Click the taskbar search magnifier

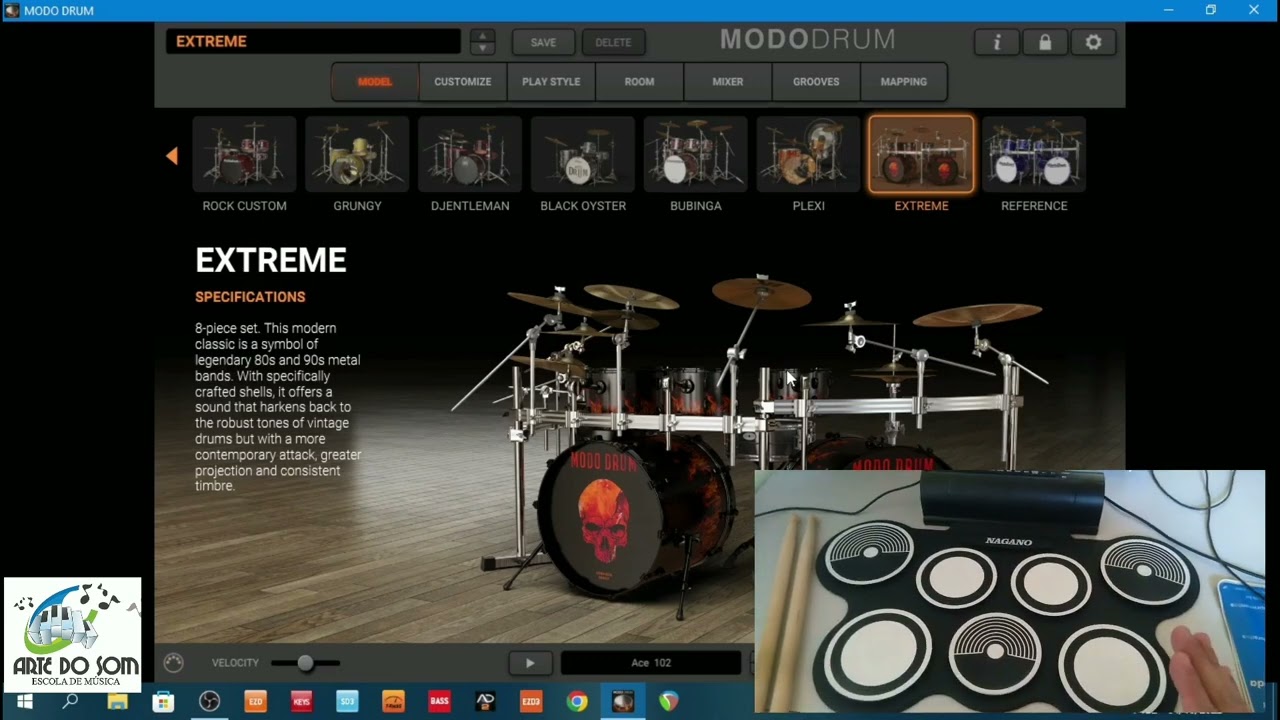71,701
